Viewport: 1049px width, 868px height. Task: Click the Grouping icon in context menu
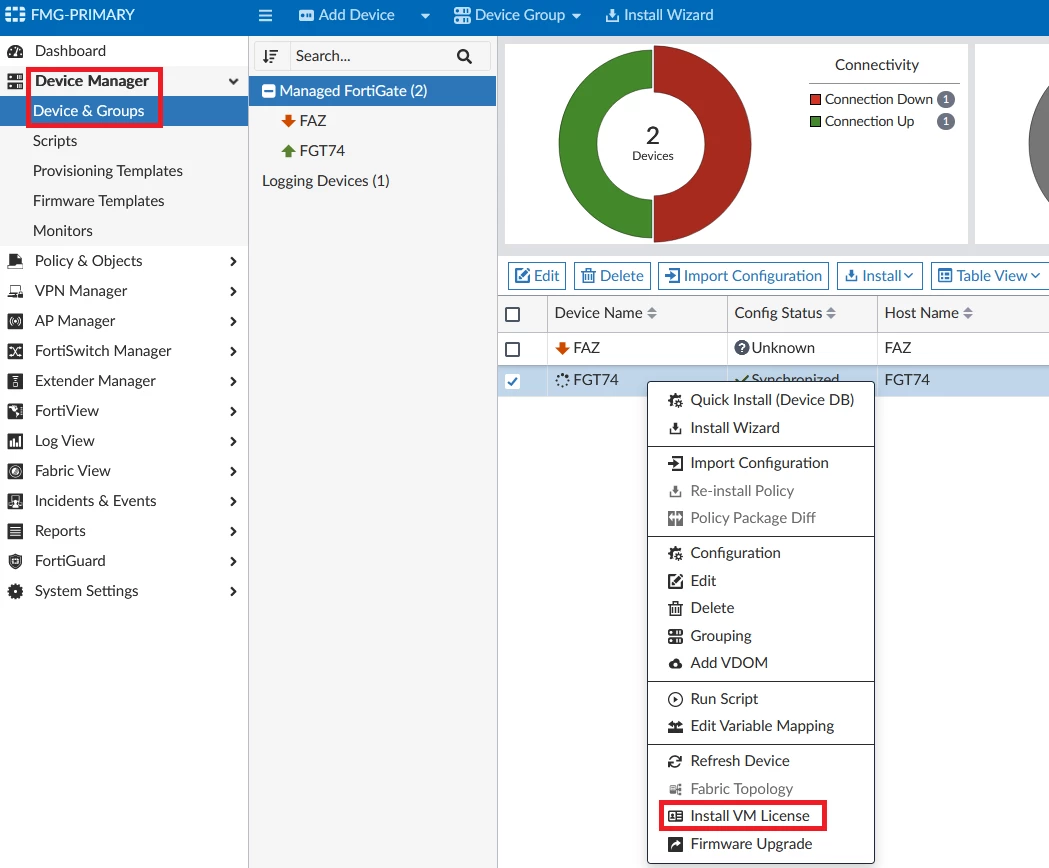[676, 636]
